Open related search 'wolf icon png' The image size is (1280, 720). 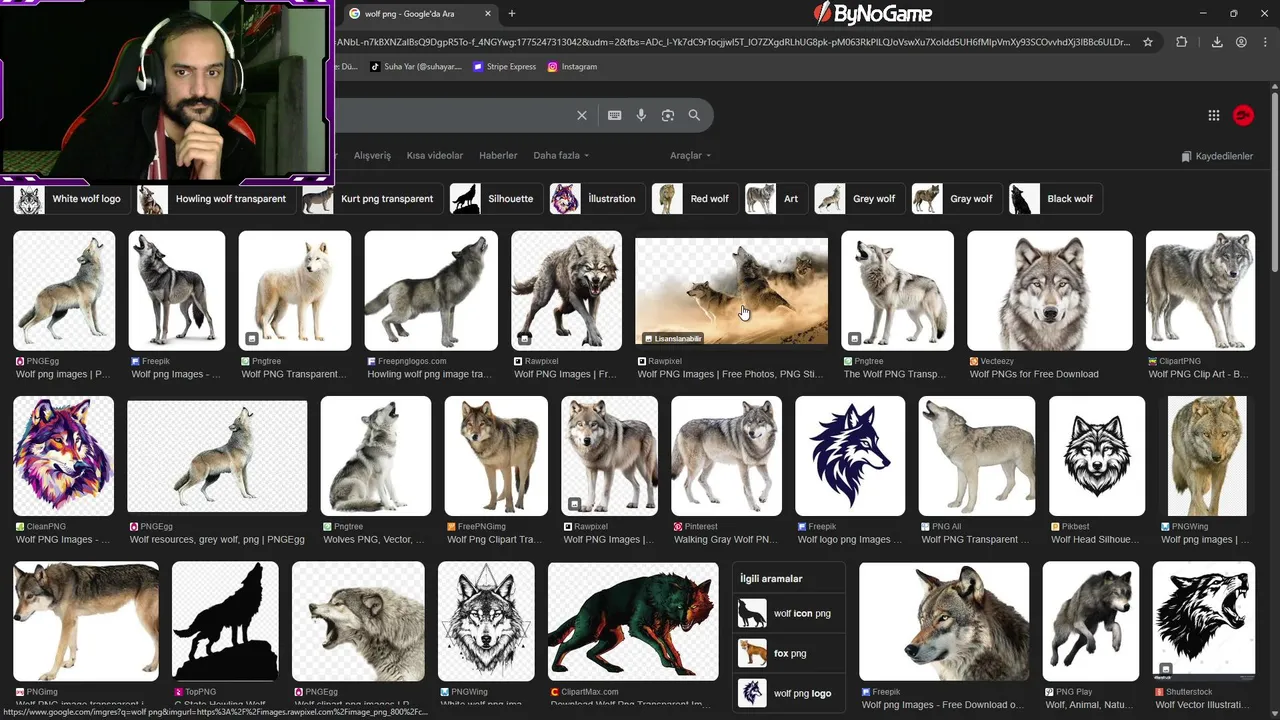tap(789, 614)
